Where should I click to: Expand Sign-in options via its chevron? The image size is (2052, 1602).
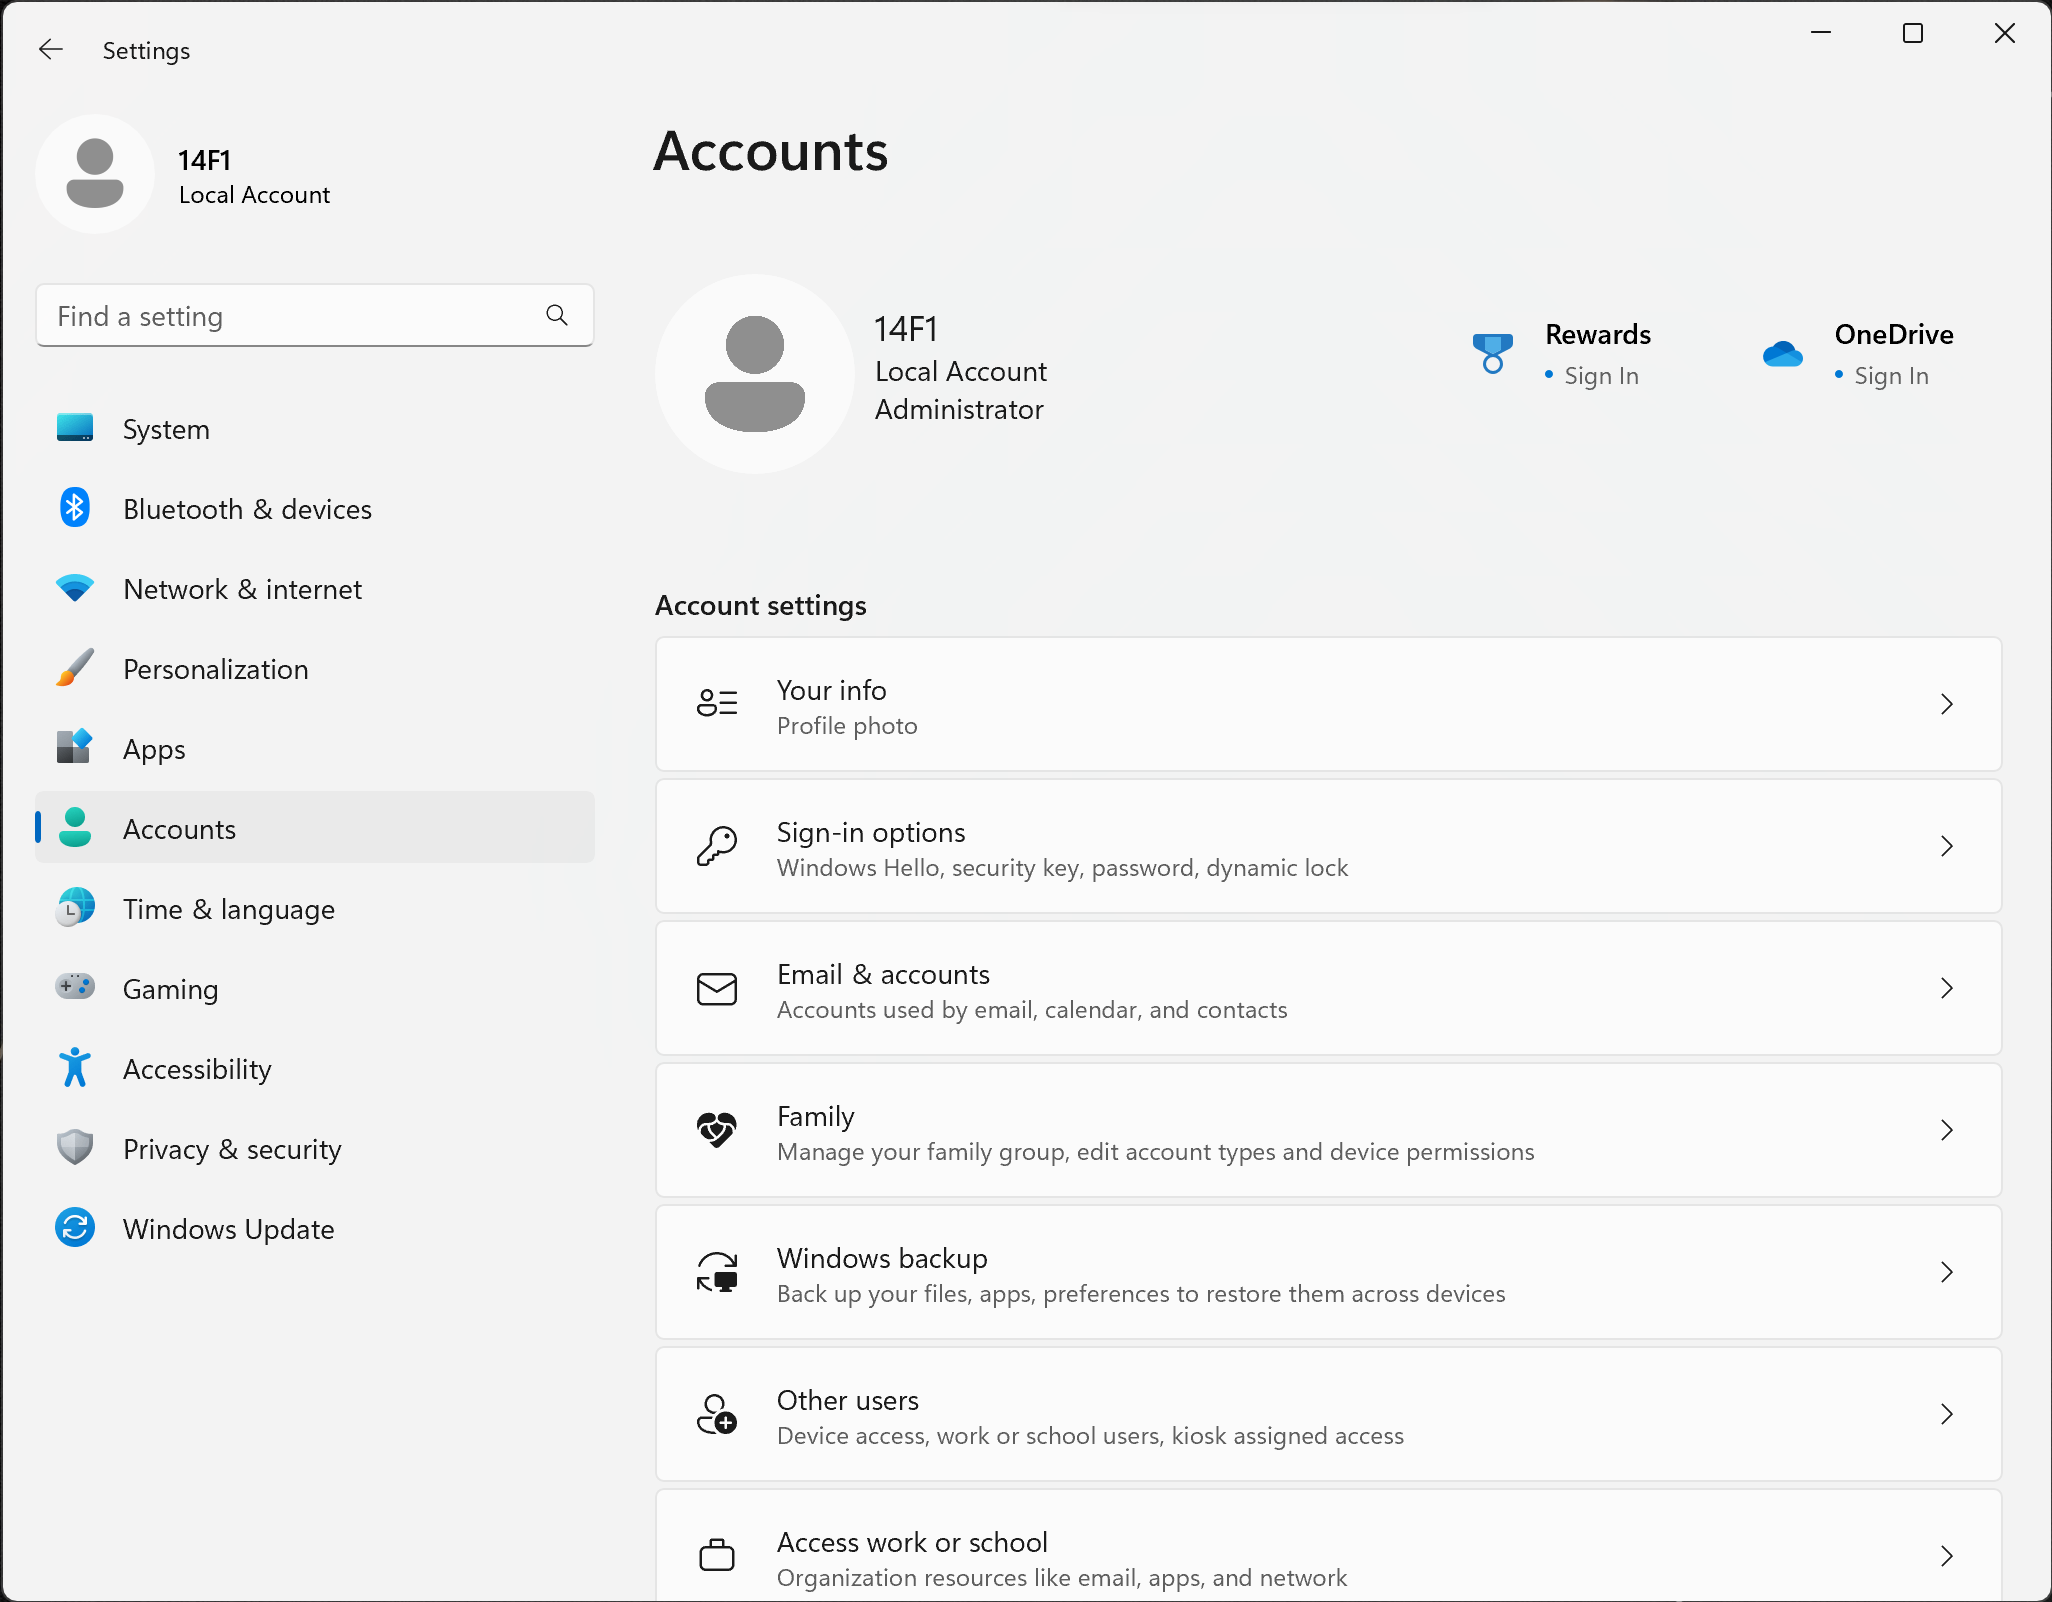coord(1946,846)
